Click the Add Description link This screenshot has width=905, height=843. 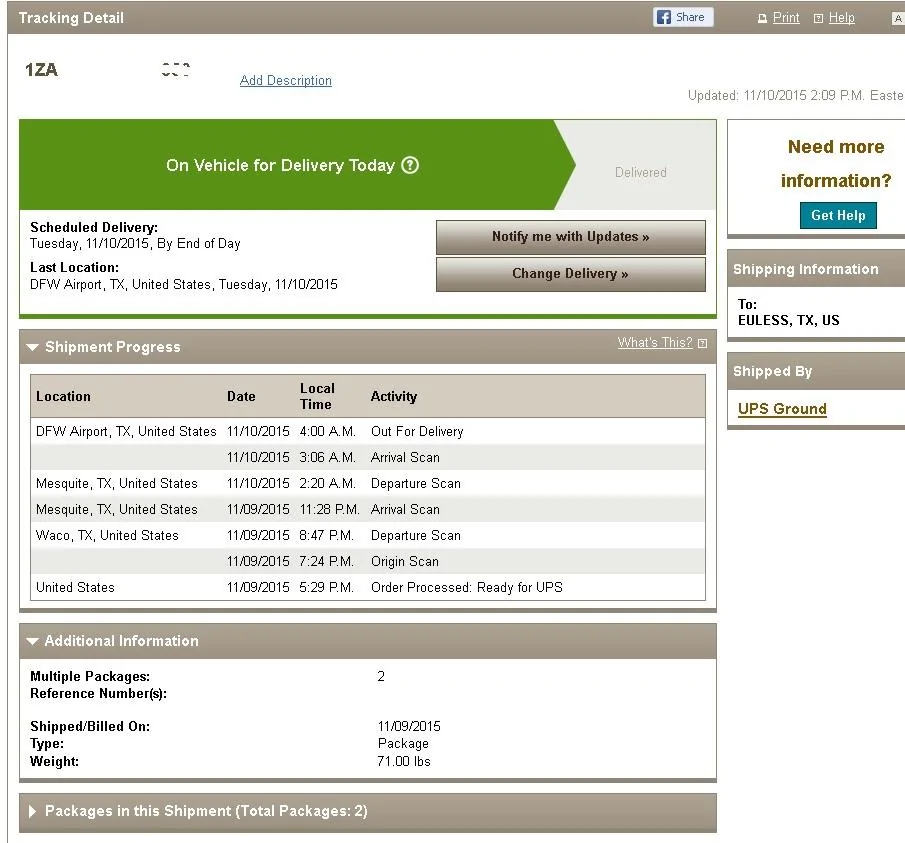click(x=286, y=80)
